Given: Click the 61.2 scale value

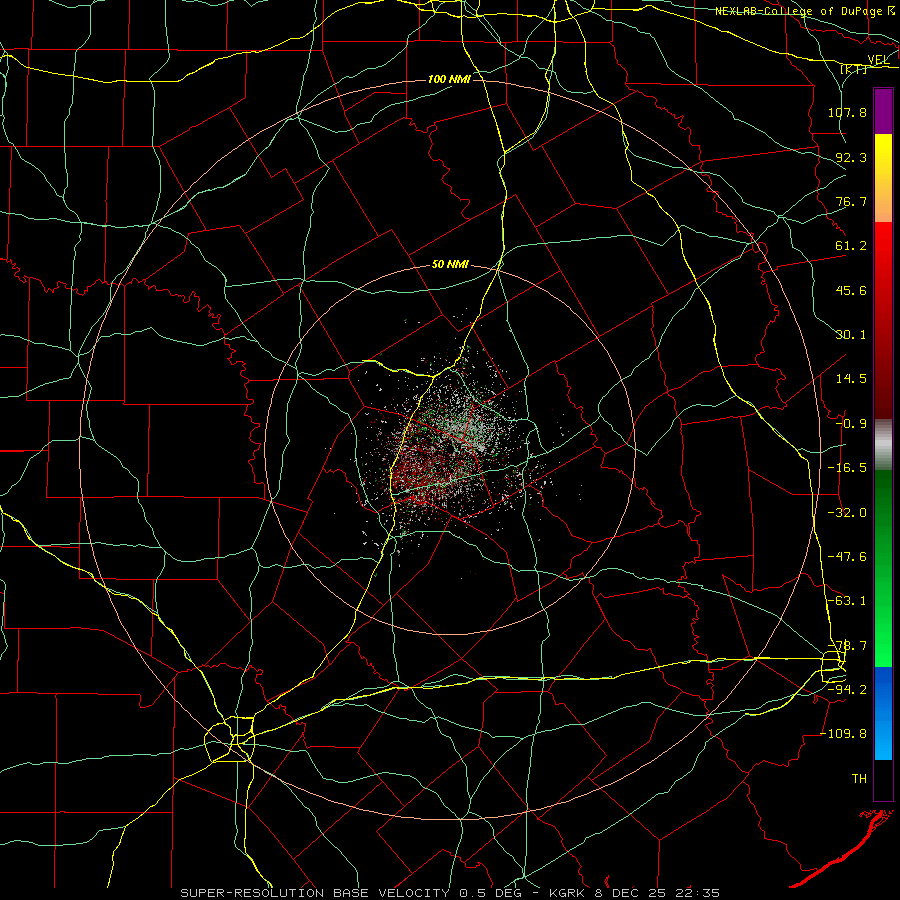Looking at the screenshot, I should coord(851,246).
